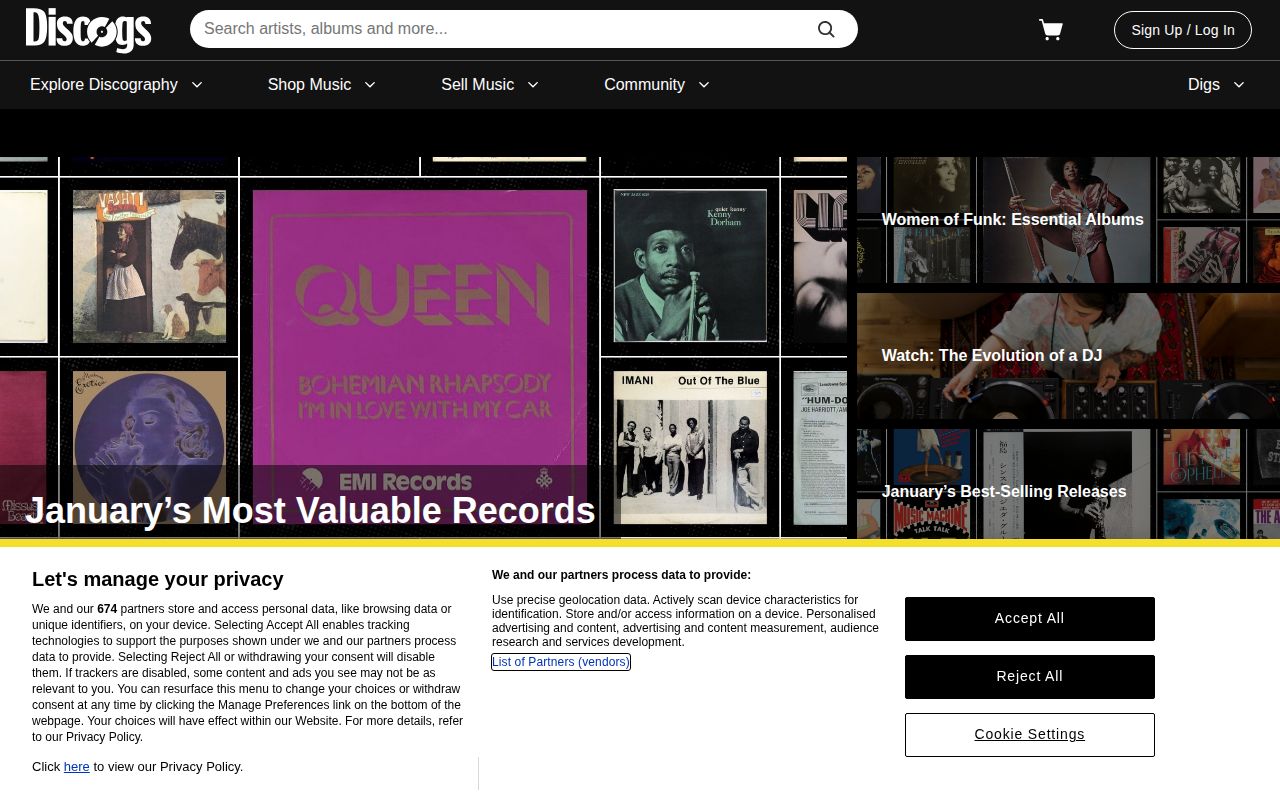Select the Community menu item
This screenshot has height=800, width=1280.
point(644,85)
